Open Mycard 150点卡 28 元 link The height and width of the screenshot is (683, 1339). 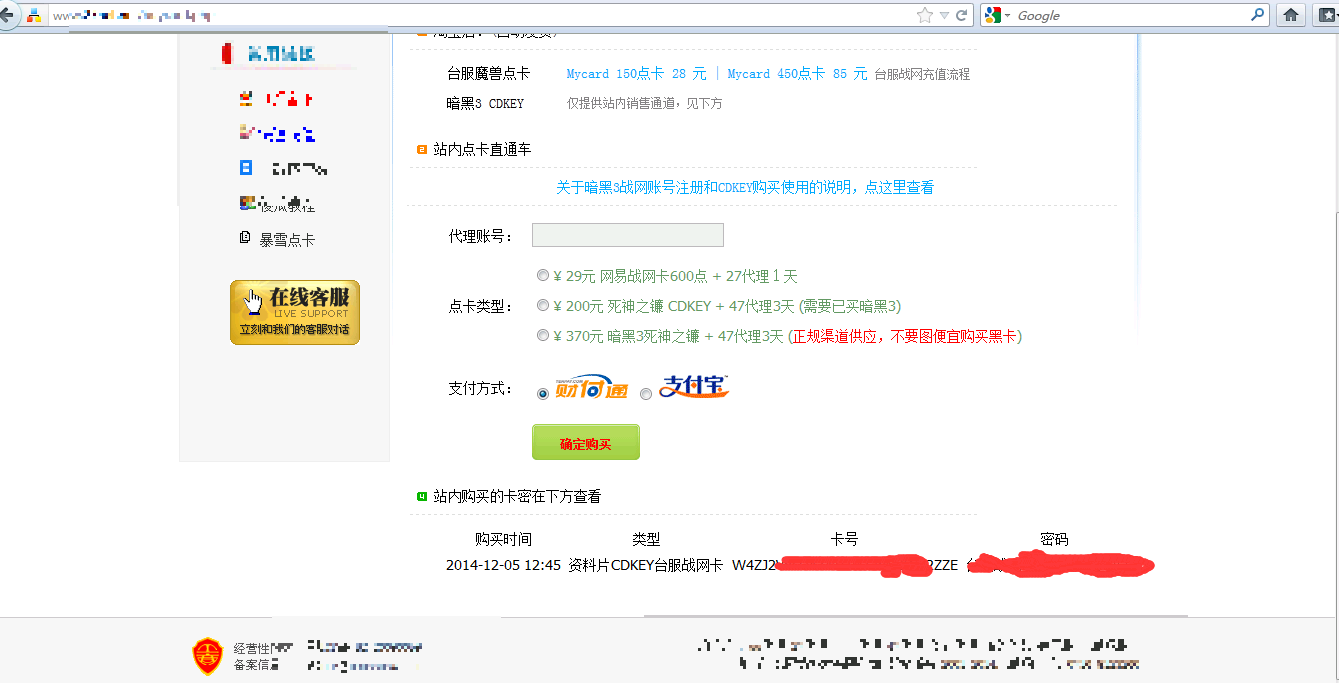(636, 74)
